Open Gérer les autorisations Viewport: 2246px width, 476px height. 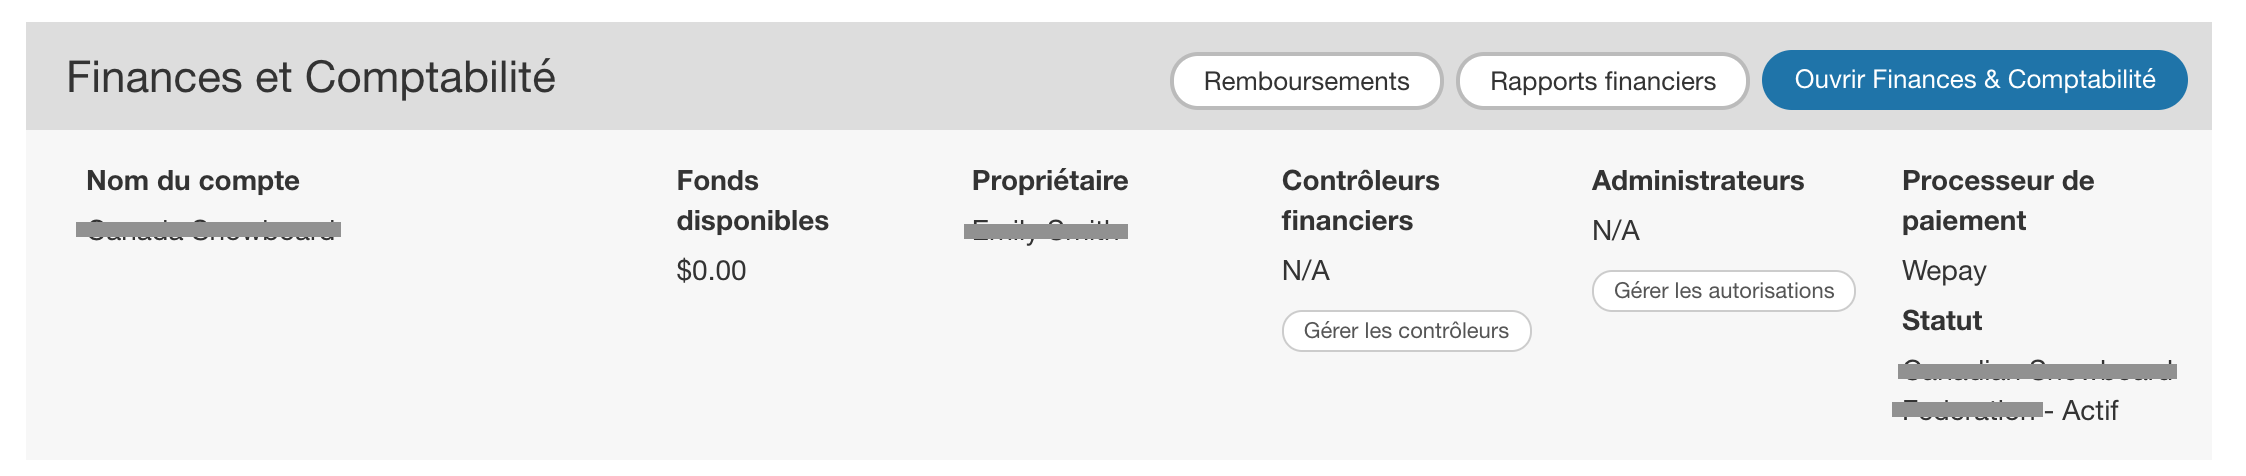click(x=1723, y=291)
